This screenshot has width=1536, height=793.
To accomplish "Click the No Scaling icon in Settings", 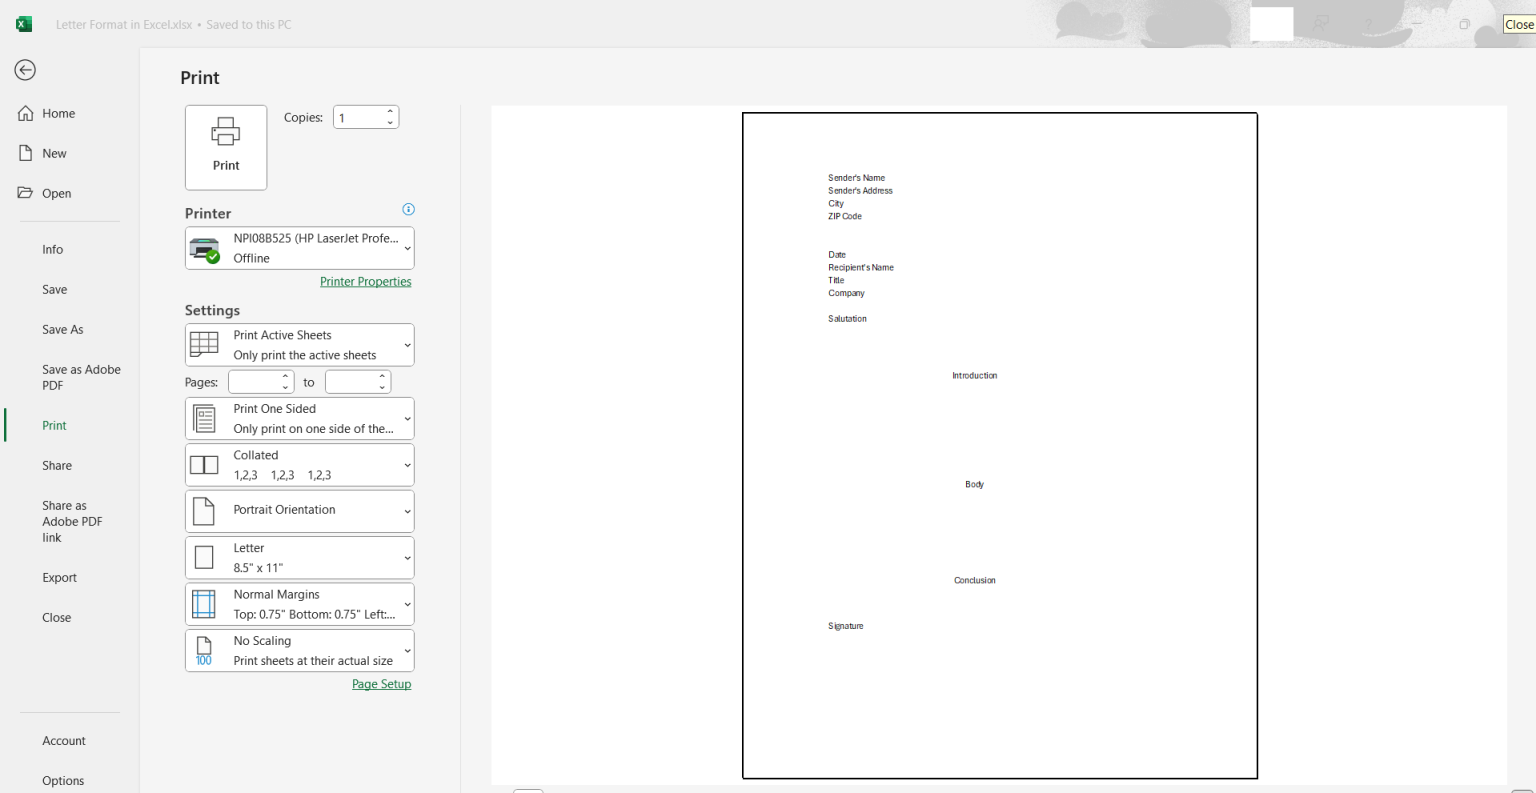I will 204,650.
